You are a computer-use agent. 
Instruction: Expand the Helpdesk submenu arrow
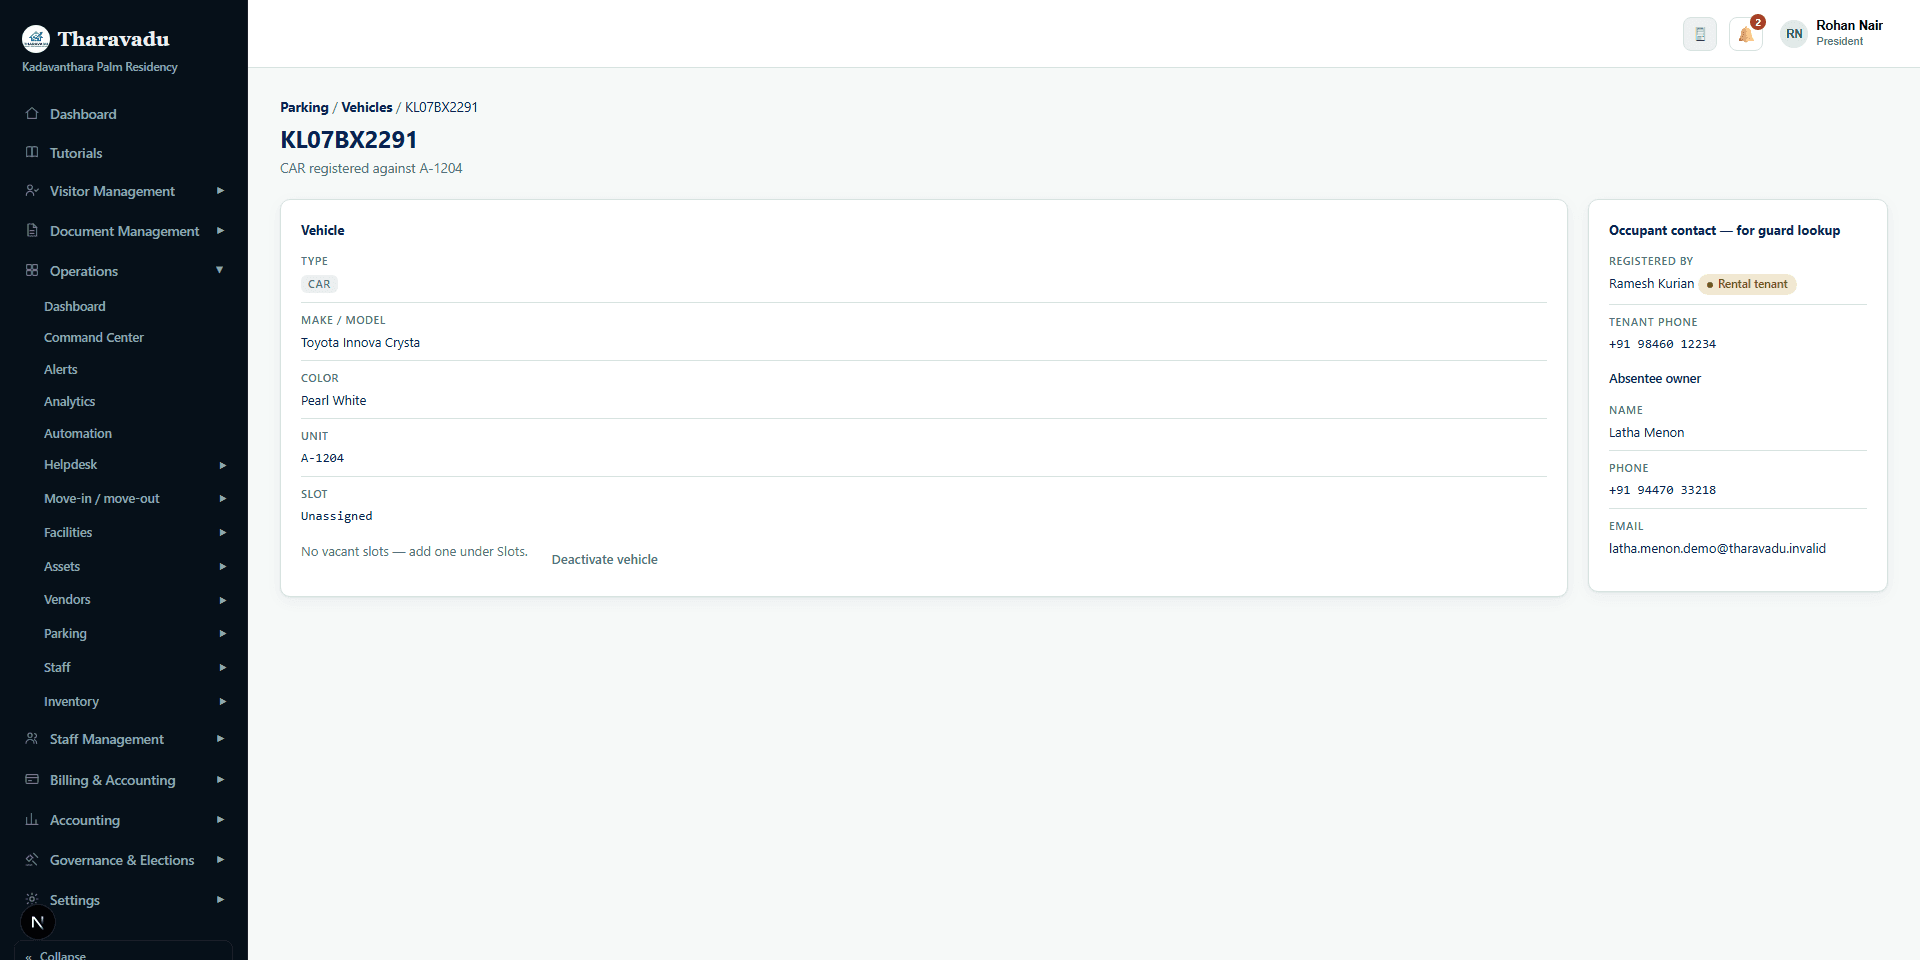(222, 465)
